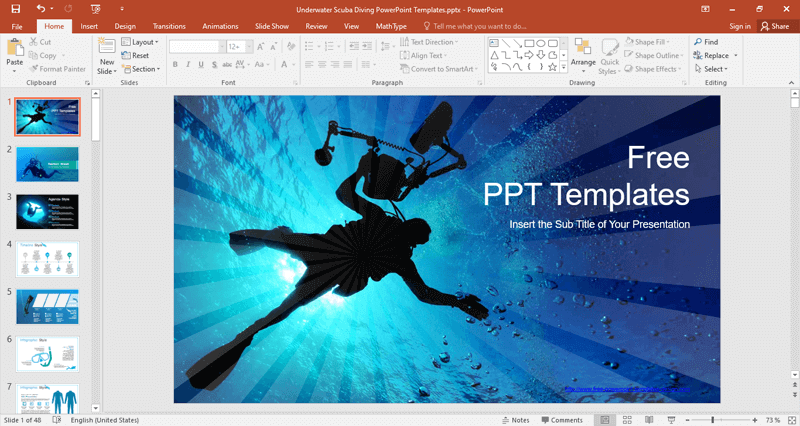Click the Format Painter brush
The width and height of the screenshot is (800, 426).
coord(57,69)
